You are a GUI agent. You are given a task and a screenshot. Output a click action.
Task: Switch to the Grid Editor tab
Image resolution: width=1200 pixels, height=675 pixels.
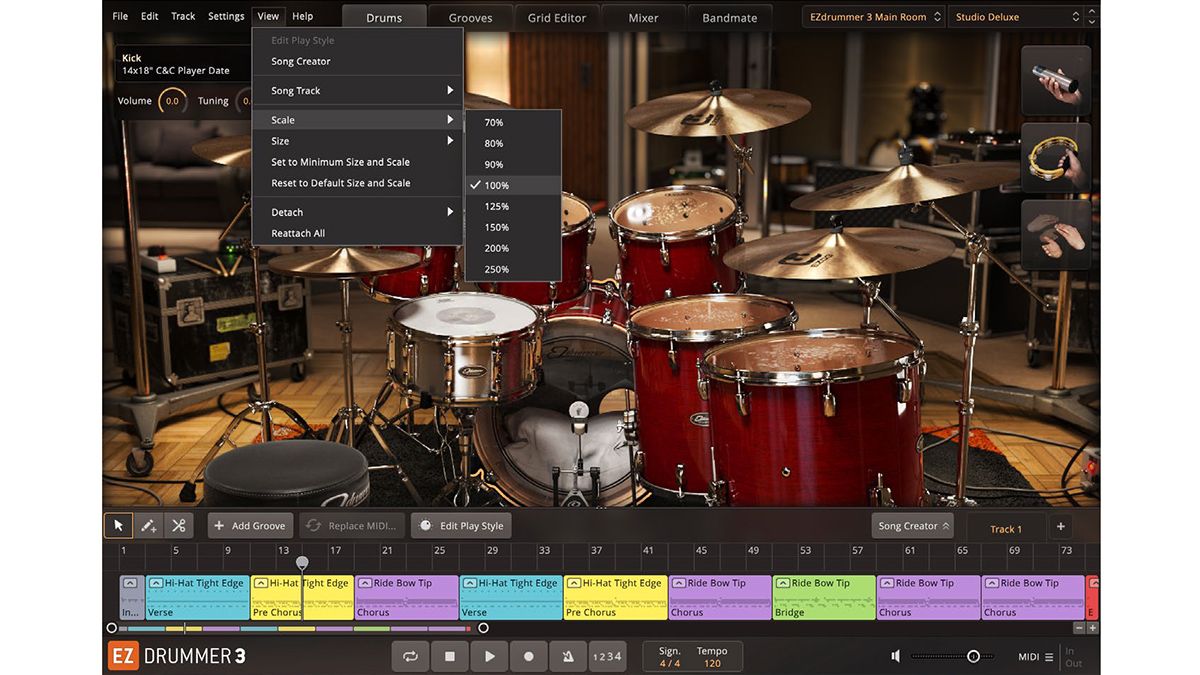pos(557,17)
